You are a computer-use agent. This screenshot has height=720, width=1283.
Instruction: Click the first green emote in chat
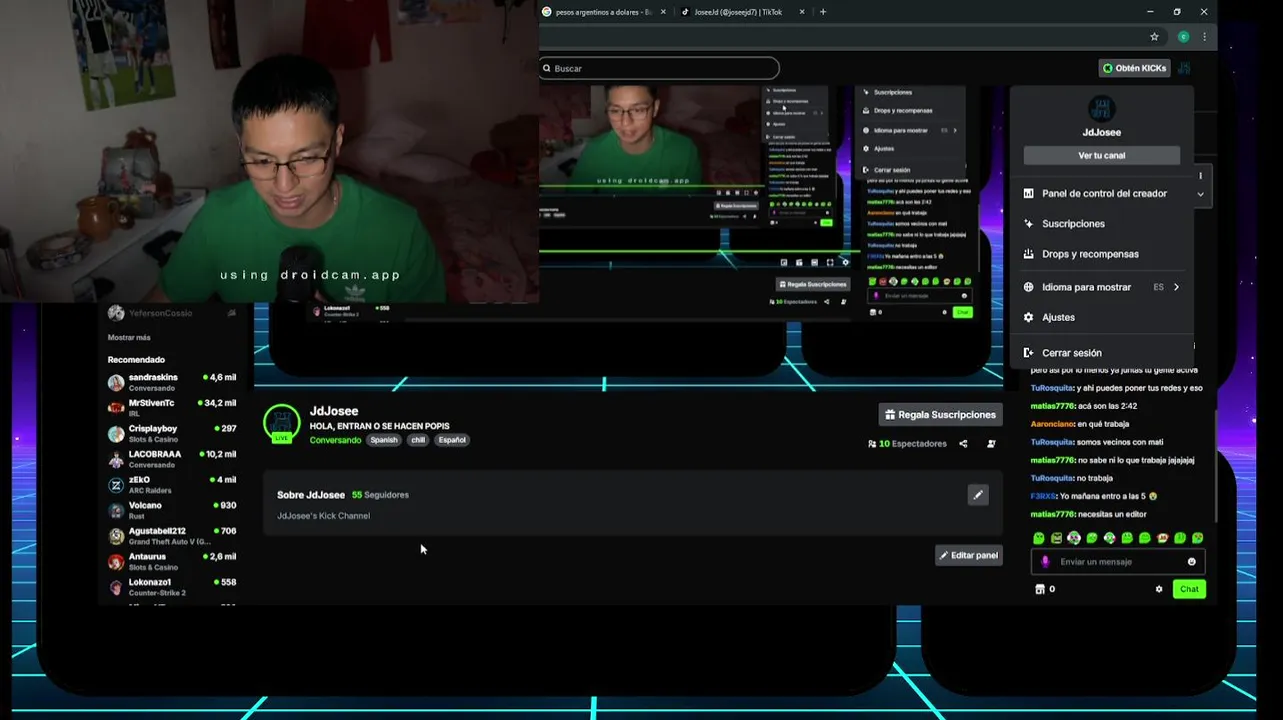coord(1039,538)
